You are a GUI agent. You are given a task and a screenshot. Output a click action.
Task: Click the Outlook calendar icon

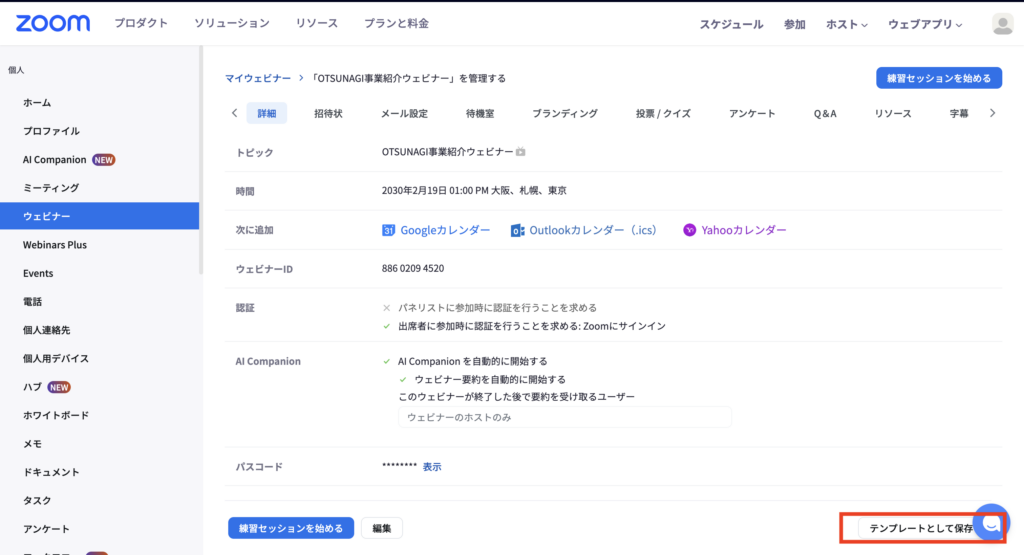click(x=517, y=230)
